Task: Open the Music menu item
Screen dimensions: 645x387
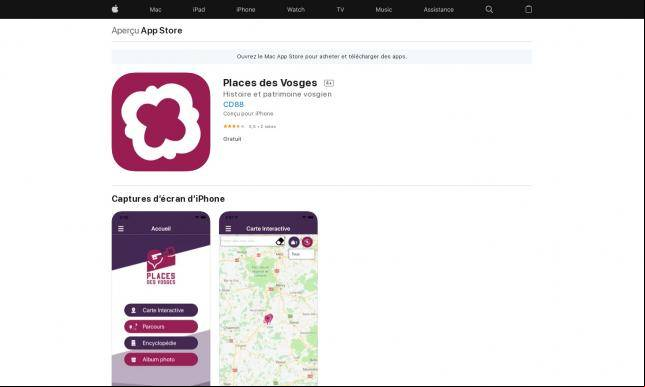Action: pyautogui.click(x=383, y=9)
